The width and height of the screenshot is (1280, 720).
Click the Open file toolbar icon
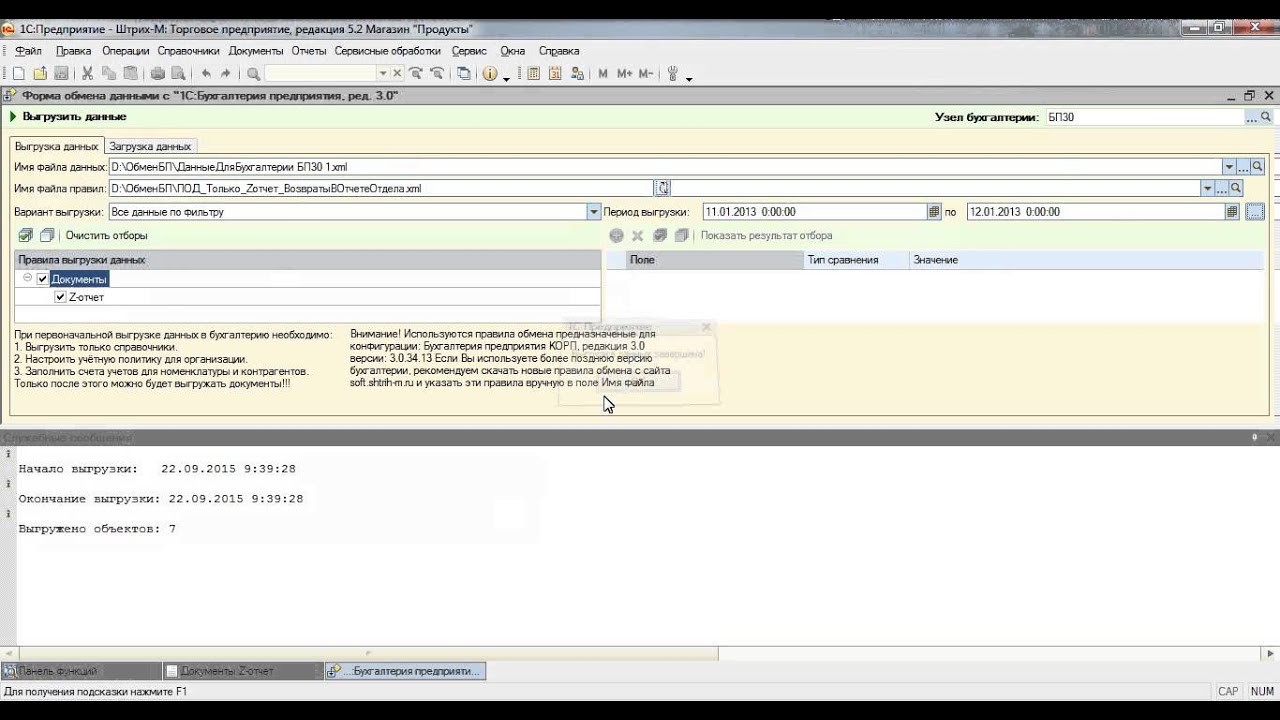[x=40, y=73]
